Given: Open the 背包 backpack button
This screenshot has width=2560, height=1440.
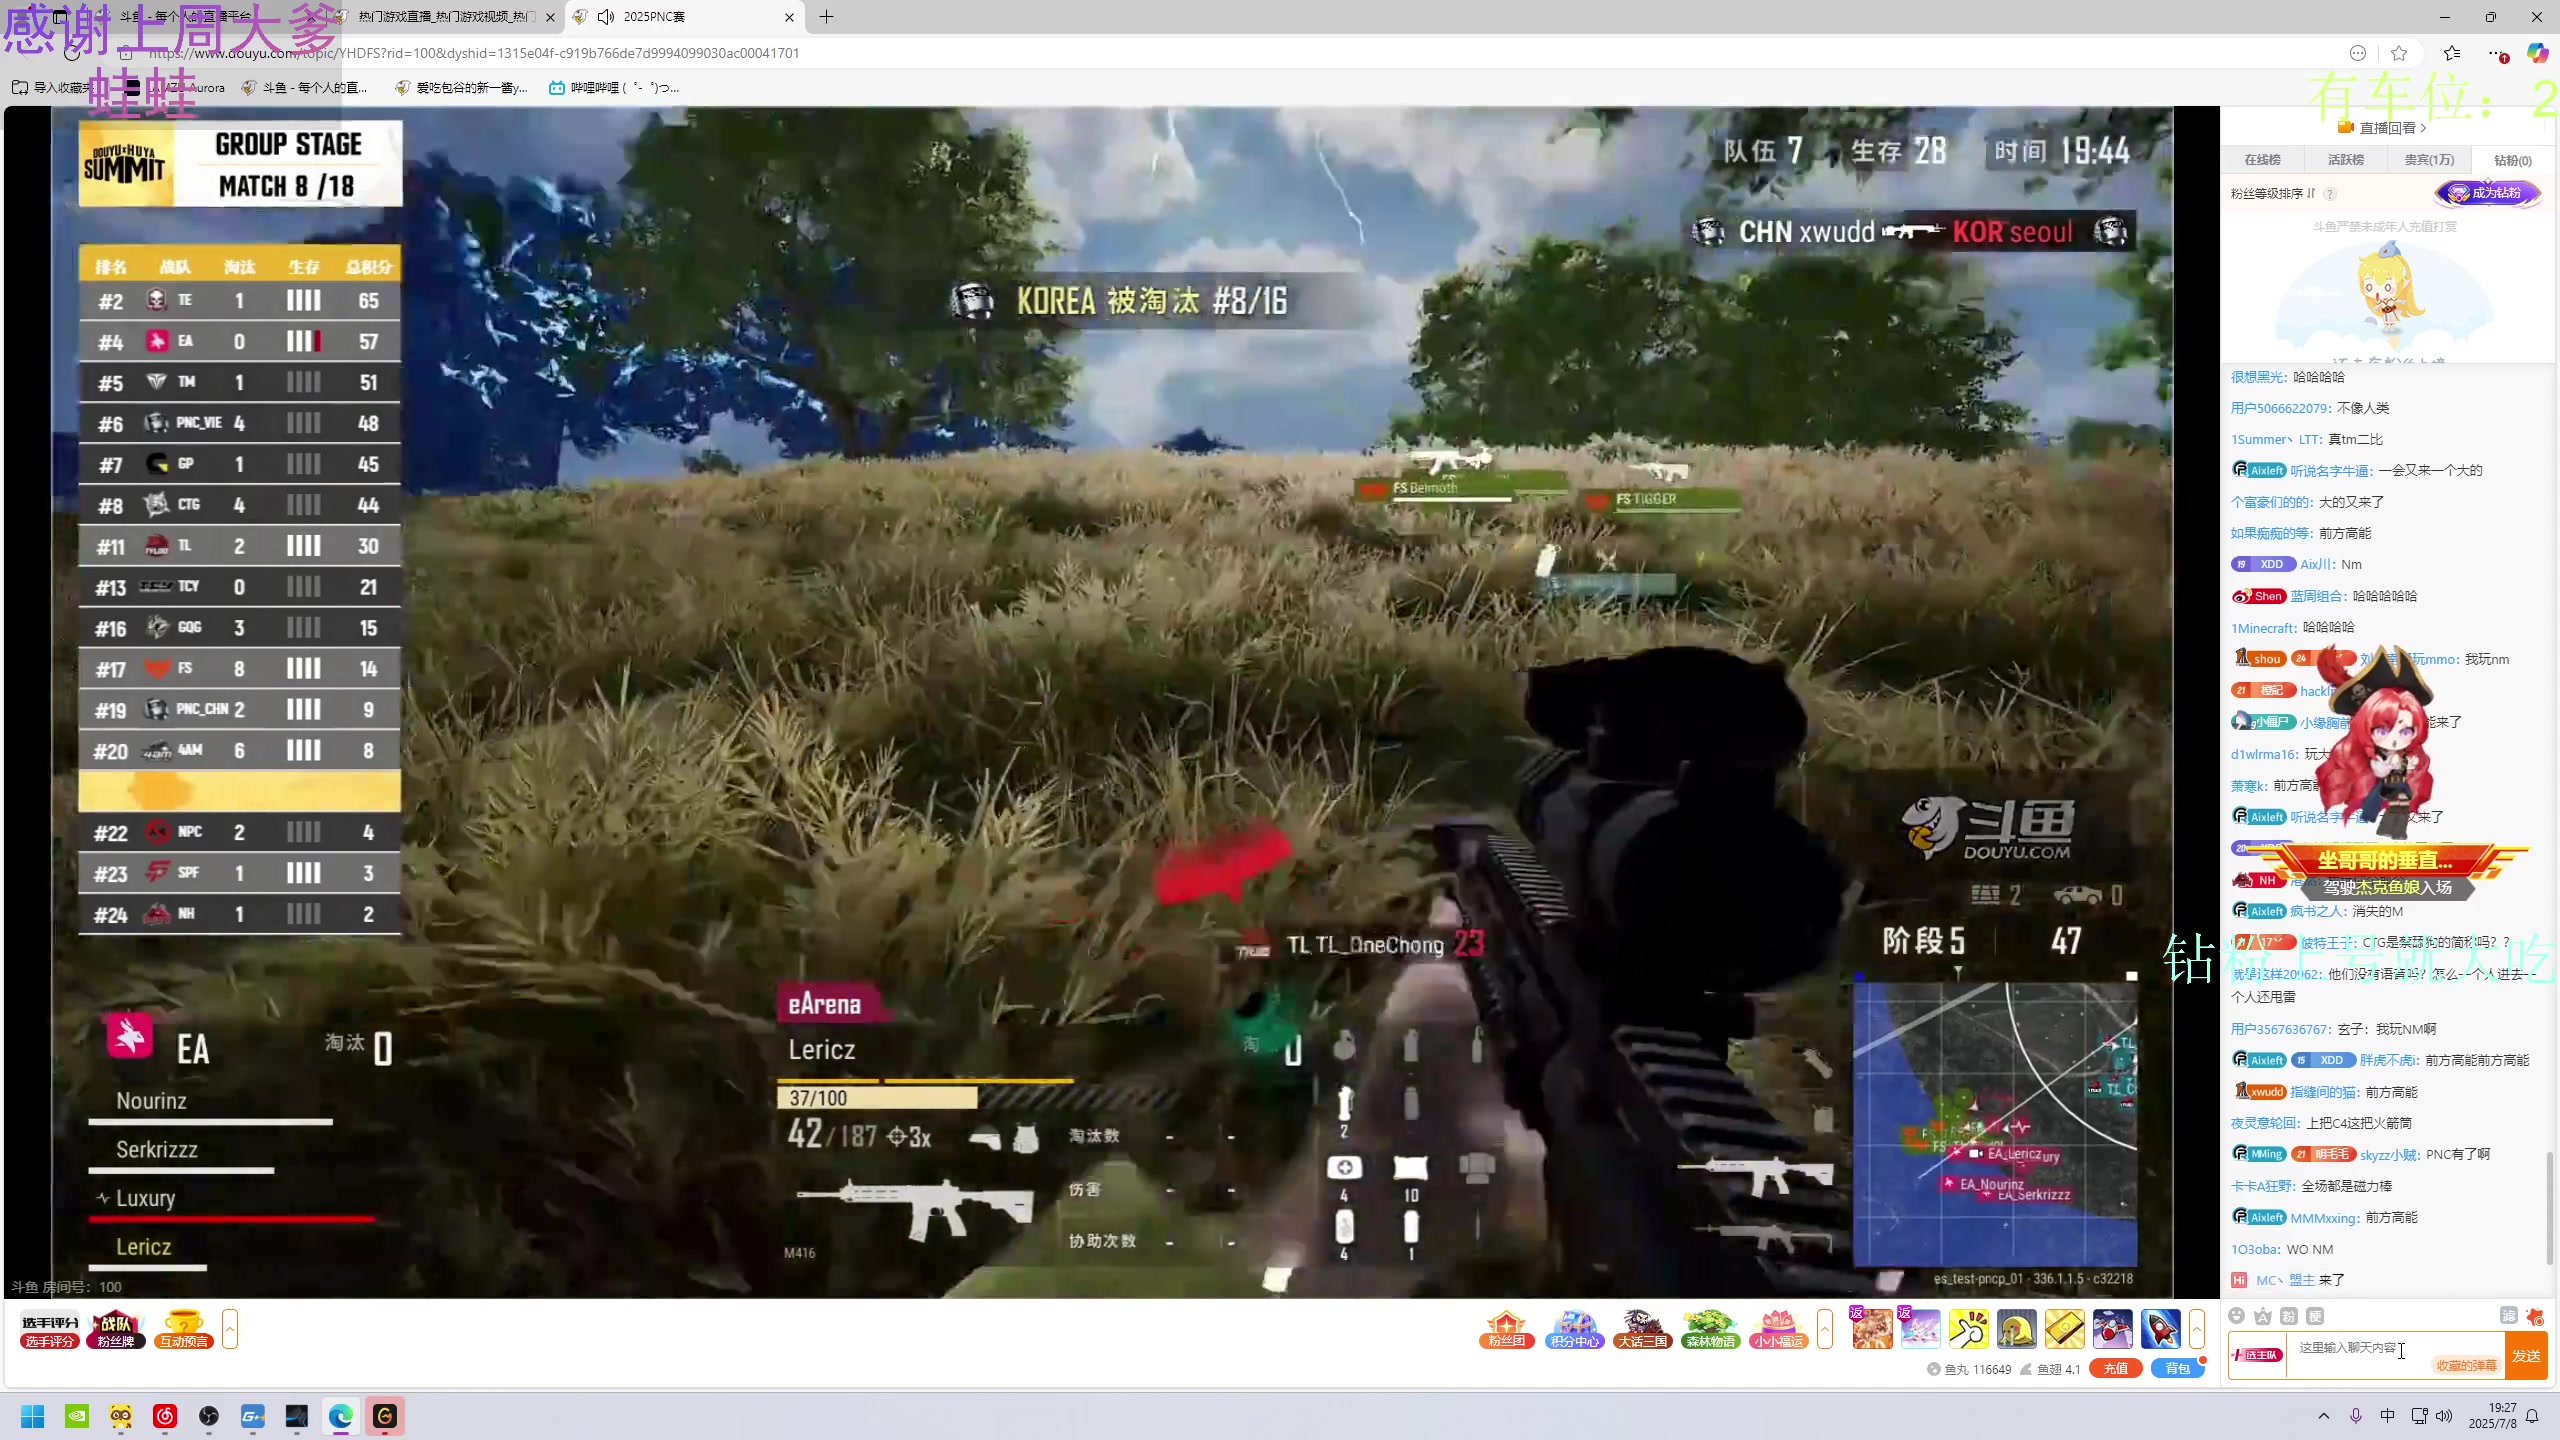Looking at the screenshot, I should pyautogui.click(x=2178, y=1369).
